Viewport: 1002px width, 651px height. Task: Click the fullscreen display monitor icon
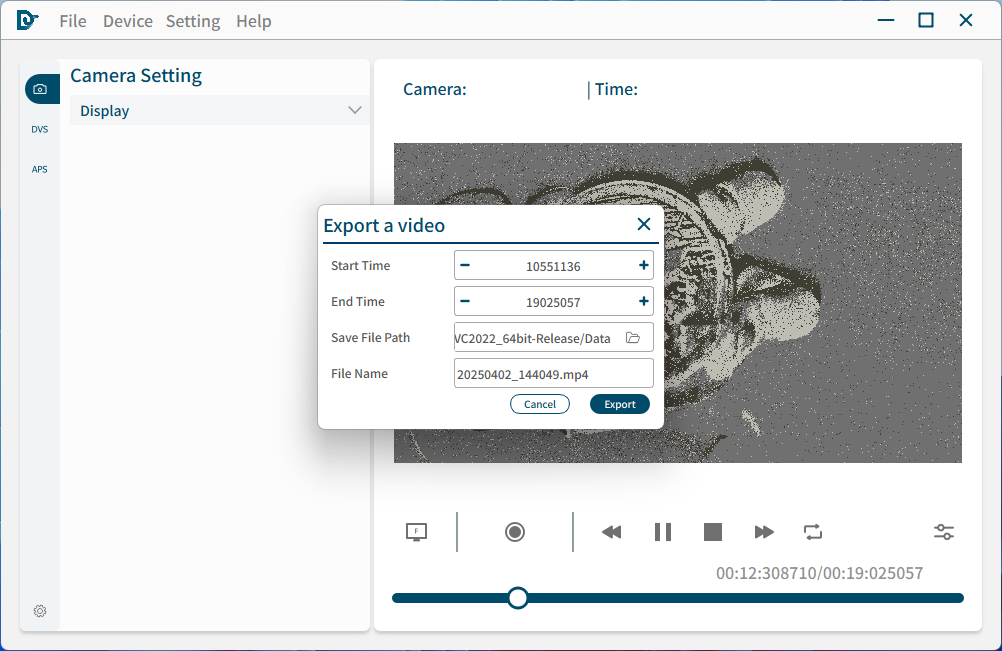(x=417, y=532)
